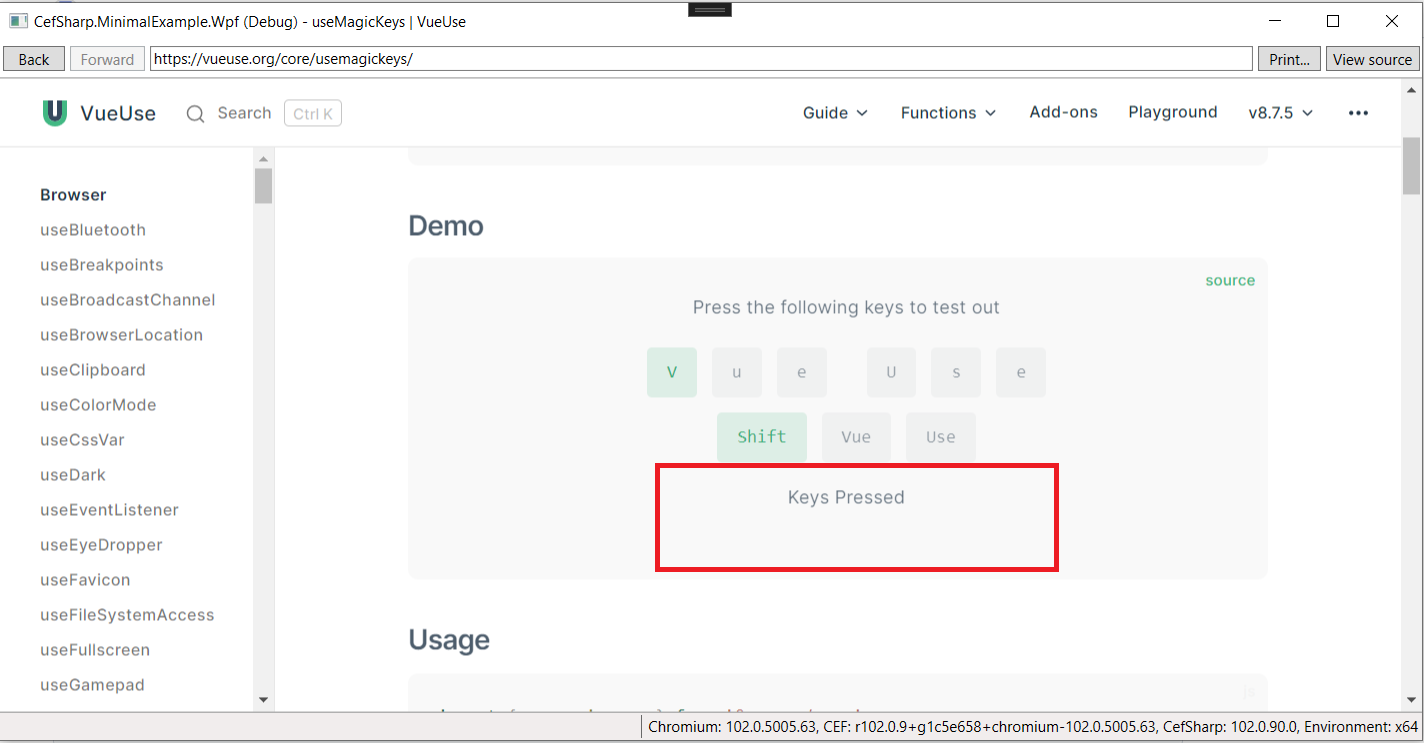Open useEyeDropper in sidebar
Screen dimensions: 1424x743
click(x=101, y=545)
